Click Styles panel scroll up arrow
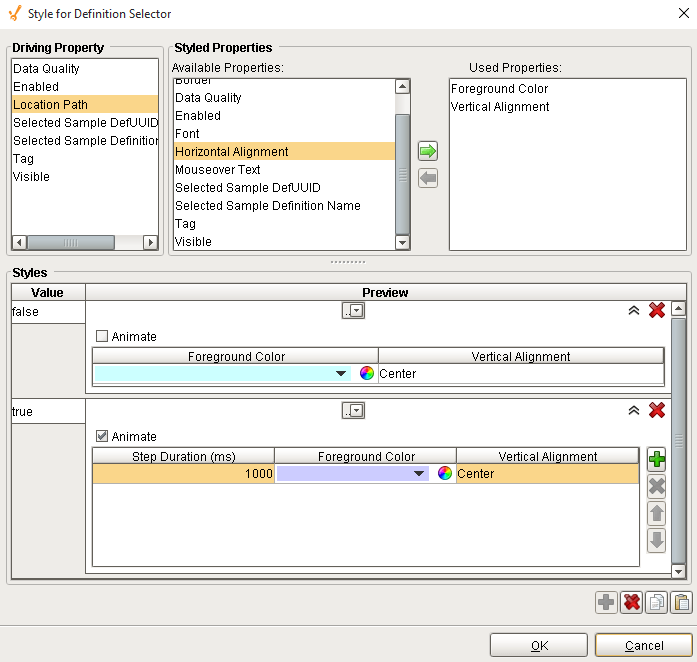Screen dimensions: 697x662 678,309
